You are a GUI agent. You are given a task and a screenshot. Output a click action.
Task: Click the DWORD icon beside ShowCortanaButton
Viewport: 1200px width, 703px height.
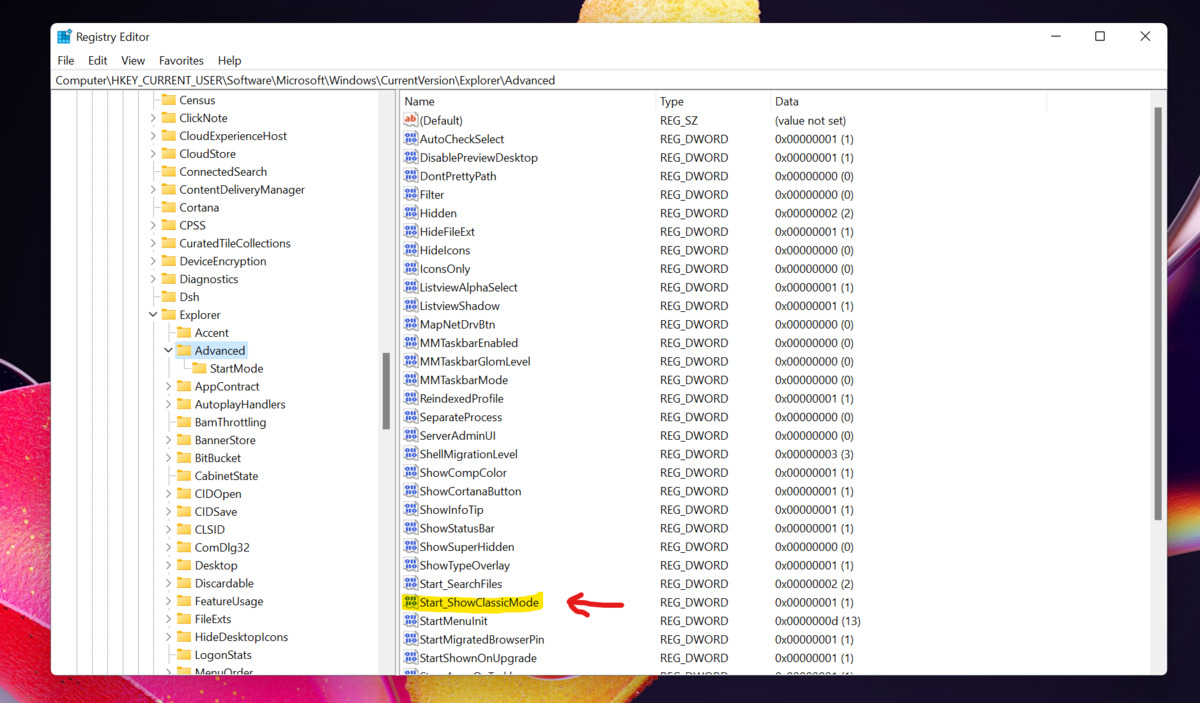click(x=410, y=491)
